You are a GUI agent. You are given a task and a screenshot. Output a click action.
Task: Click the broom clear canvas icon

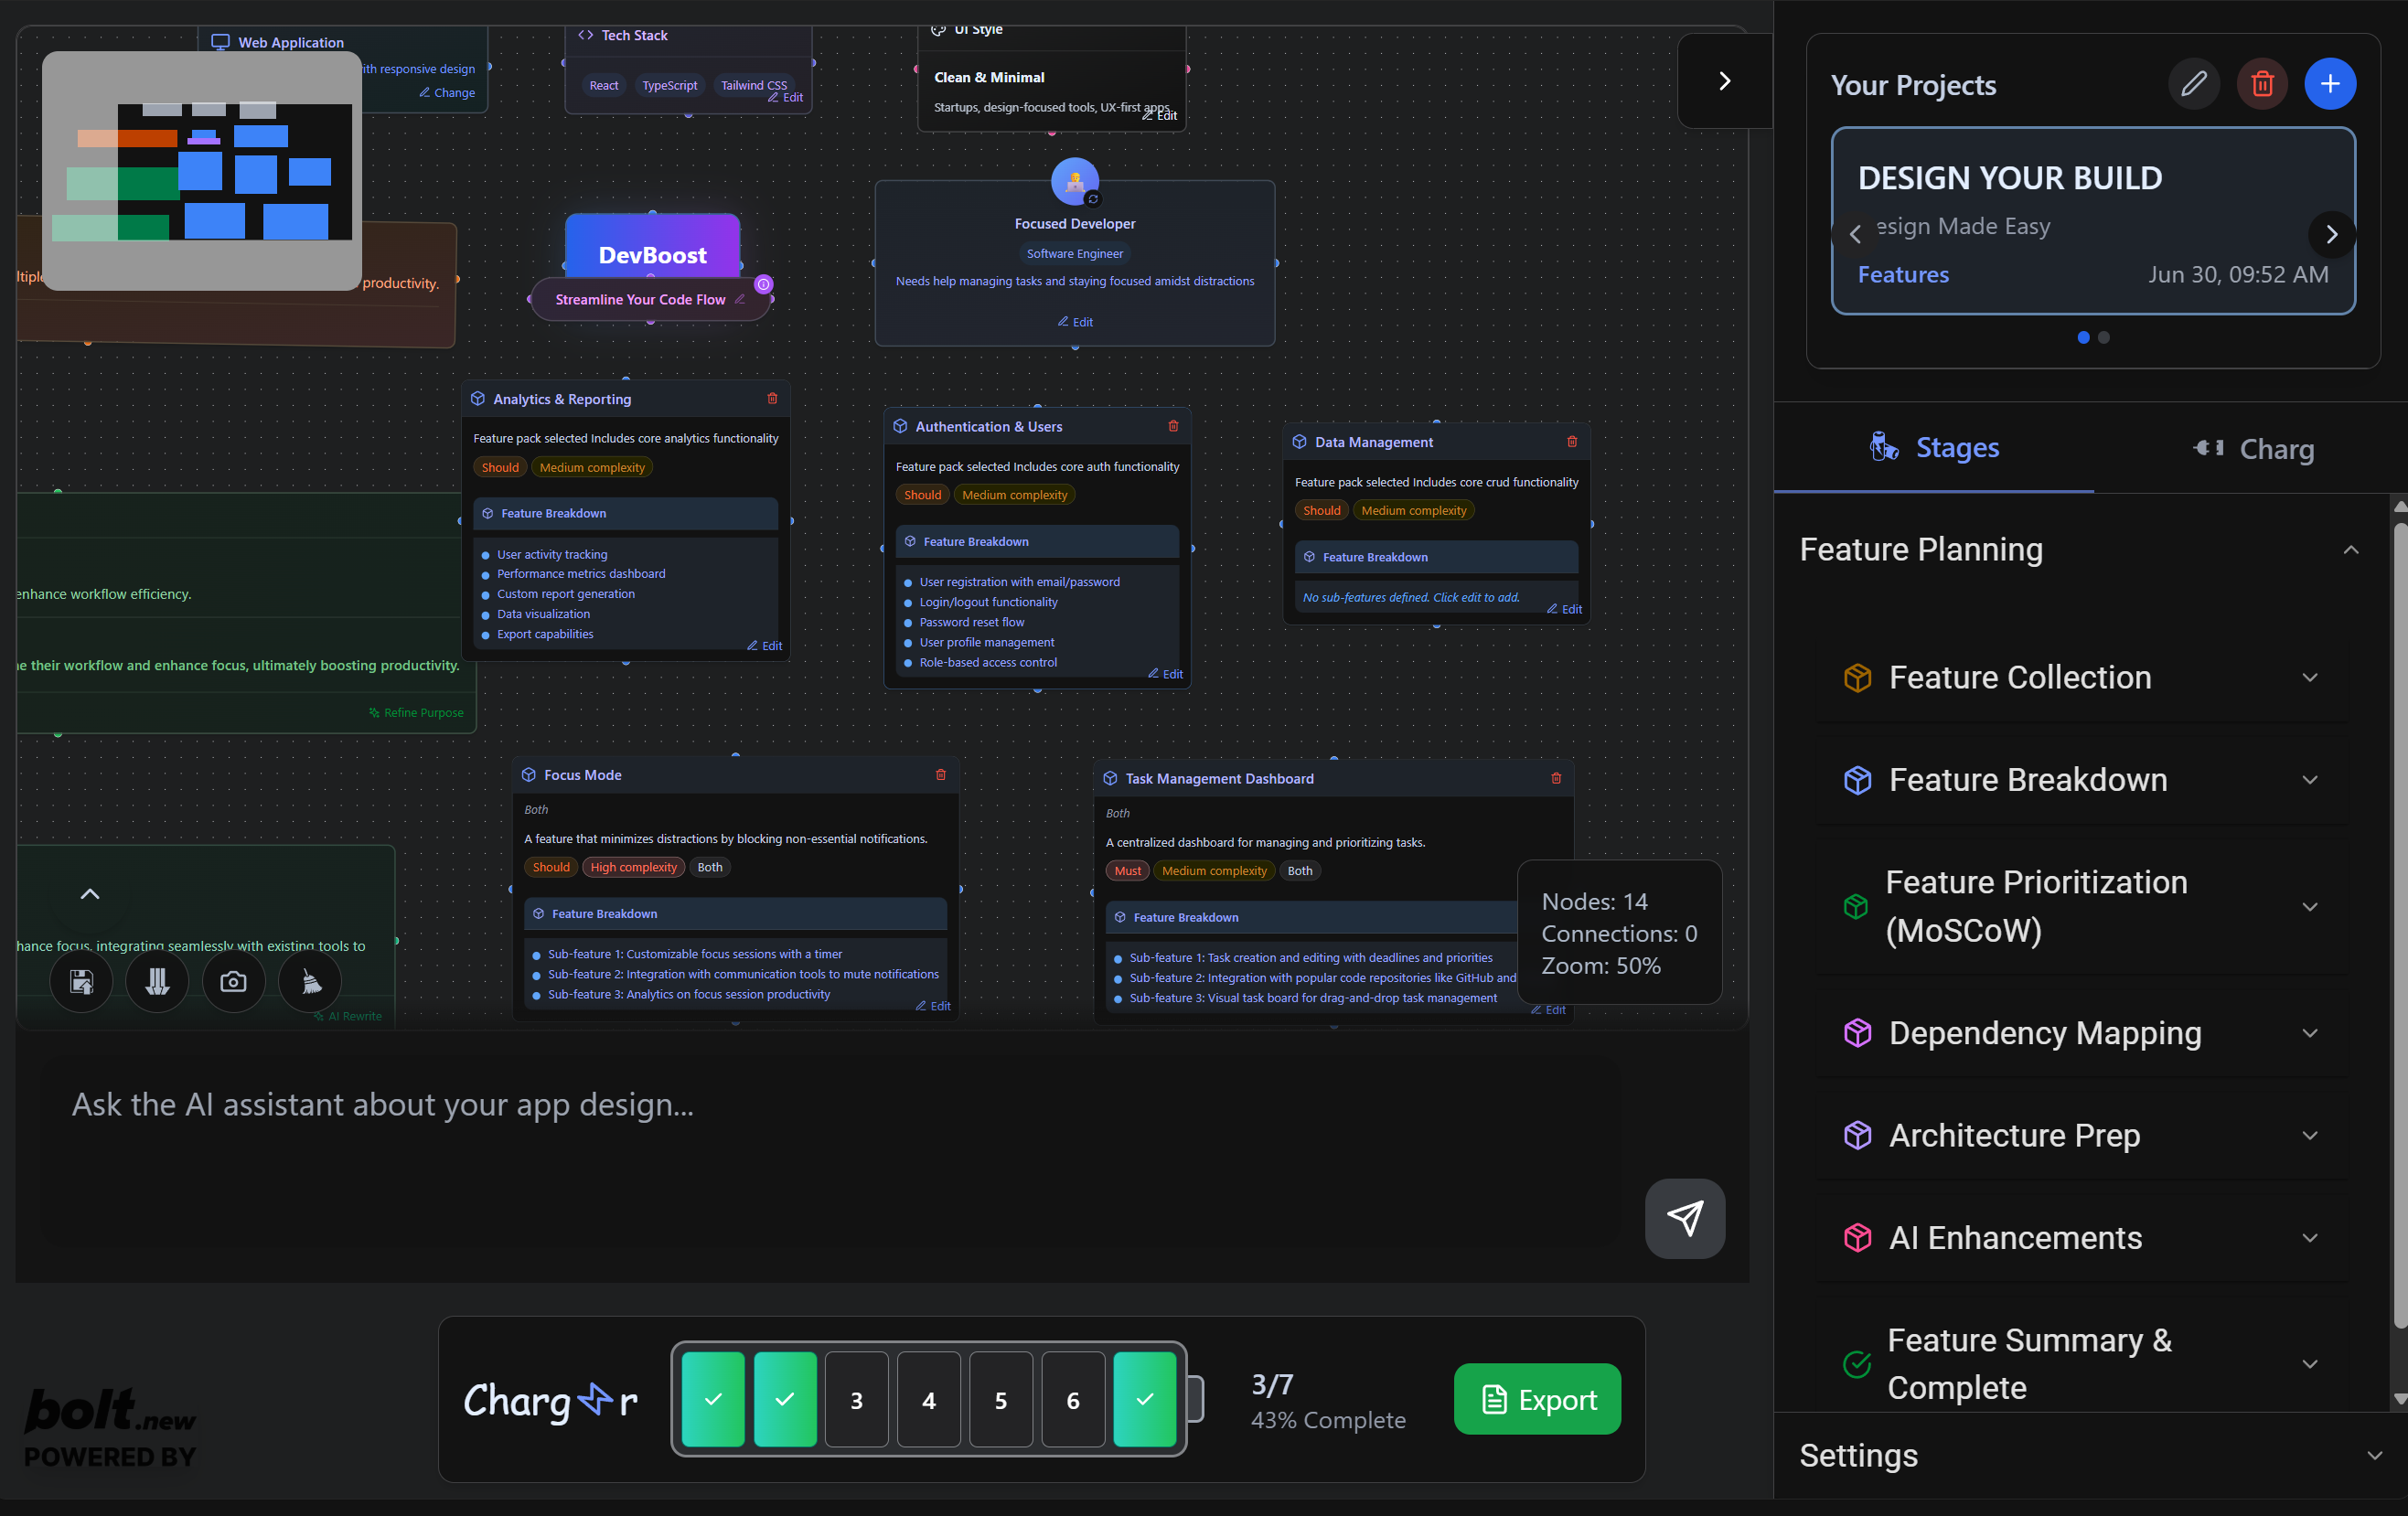[x=310, y=981]
